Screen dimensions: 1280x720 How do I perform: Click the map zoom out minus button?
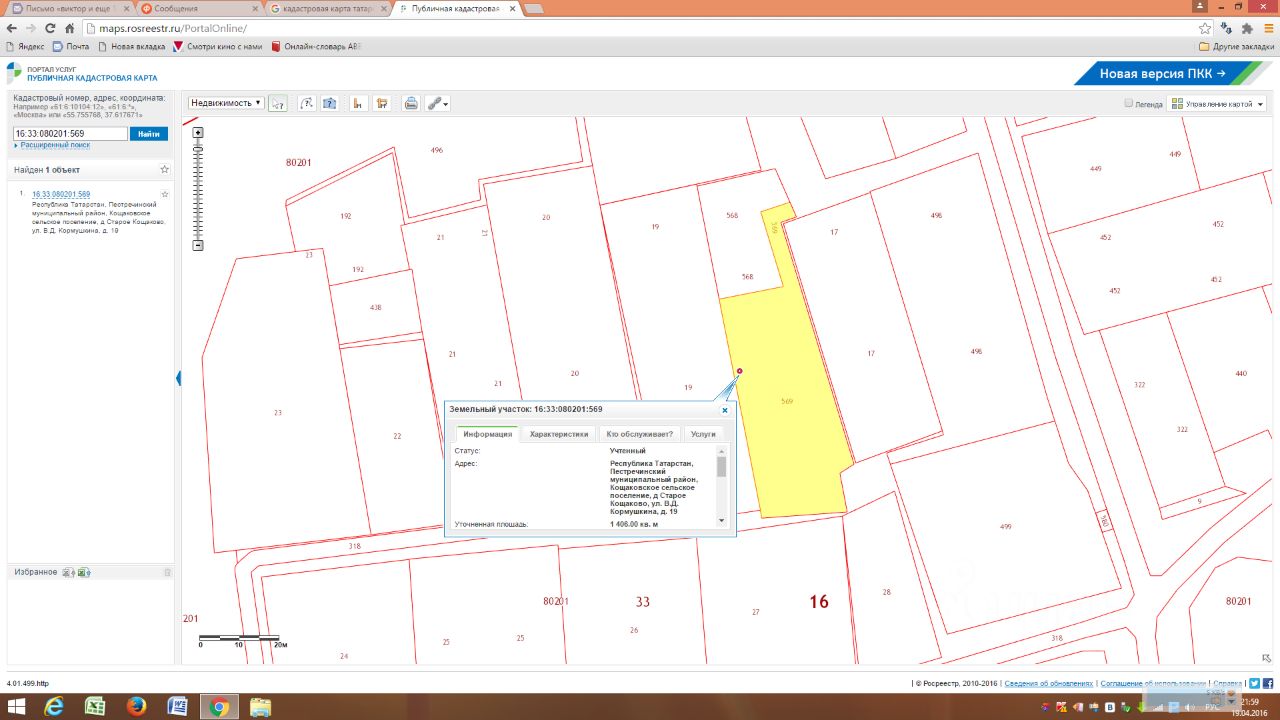point(198,245)
